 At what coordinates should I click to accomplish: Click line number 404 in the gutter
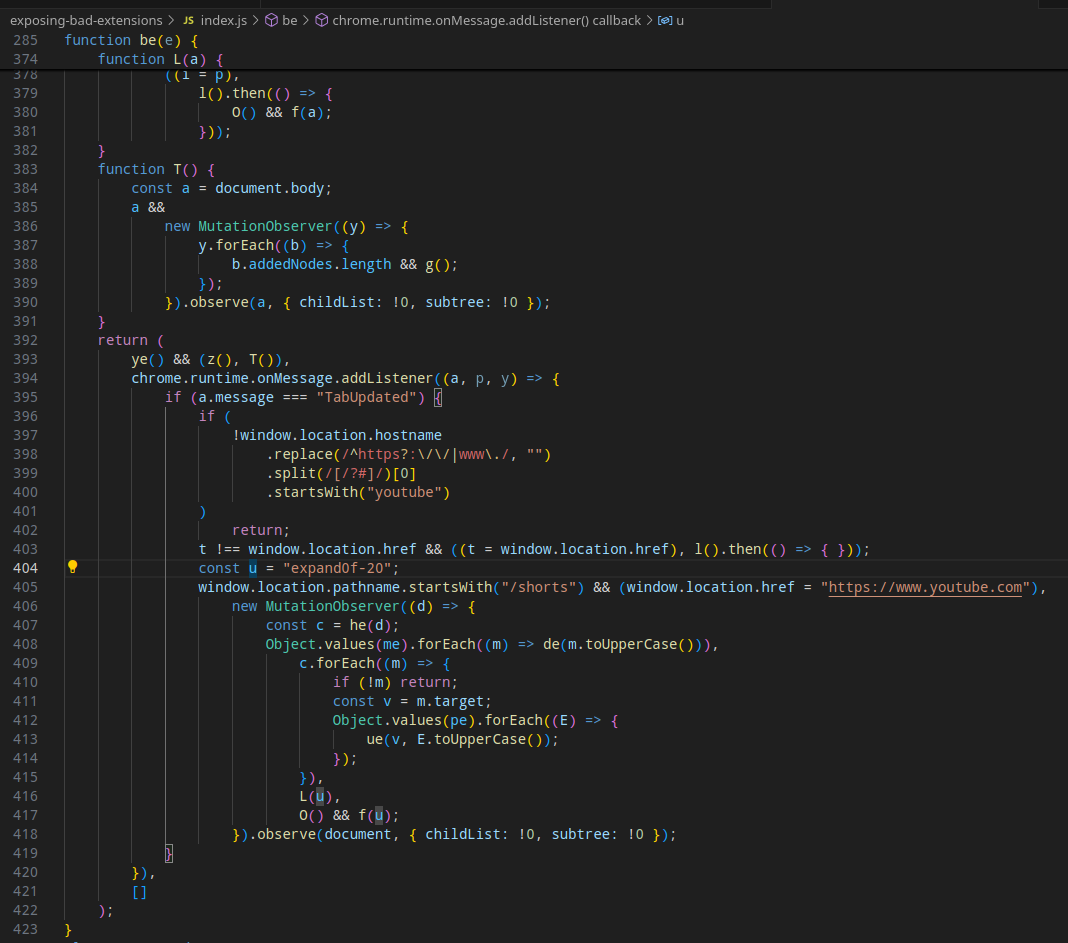pyautogui.click(x=25, y=568)
